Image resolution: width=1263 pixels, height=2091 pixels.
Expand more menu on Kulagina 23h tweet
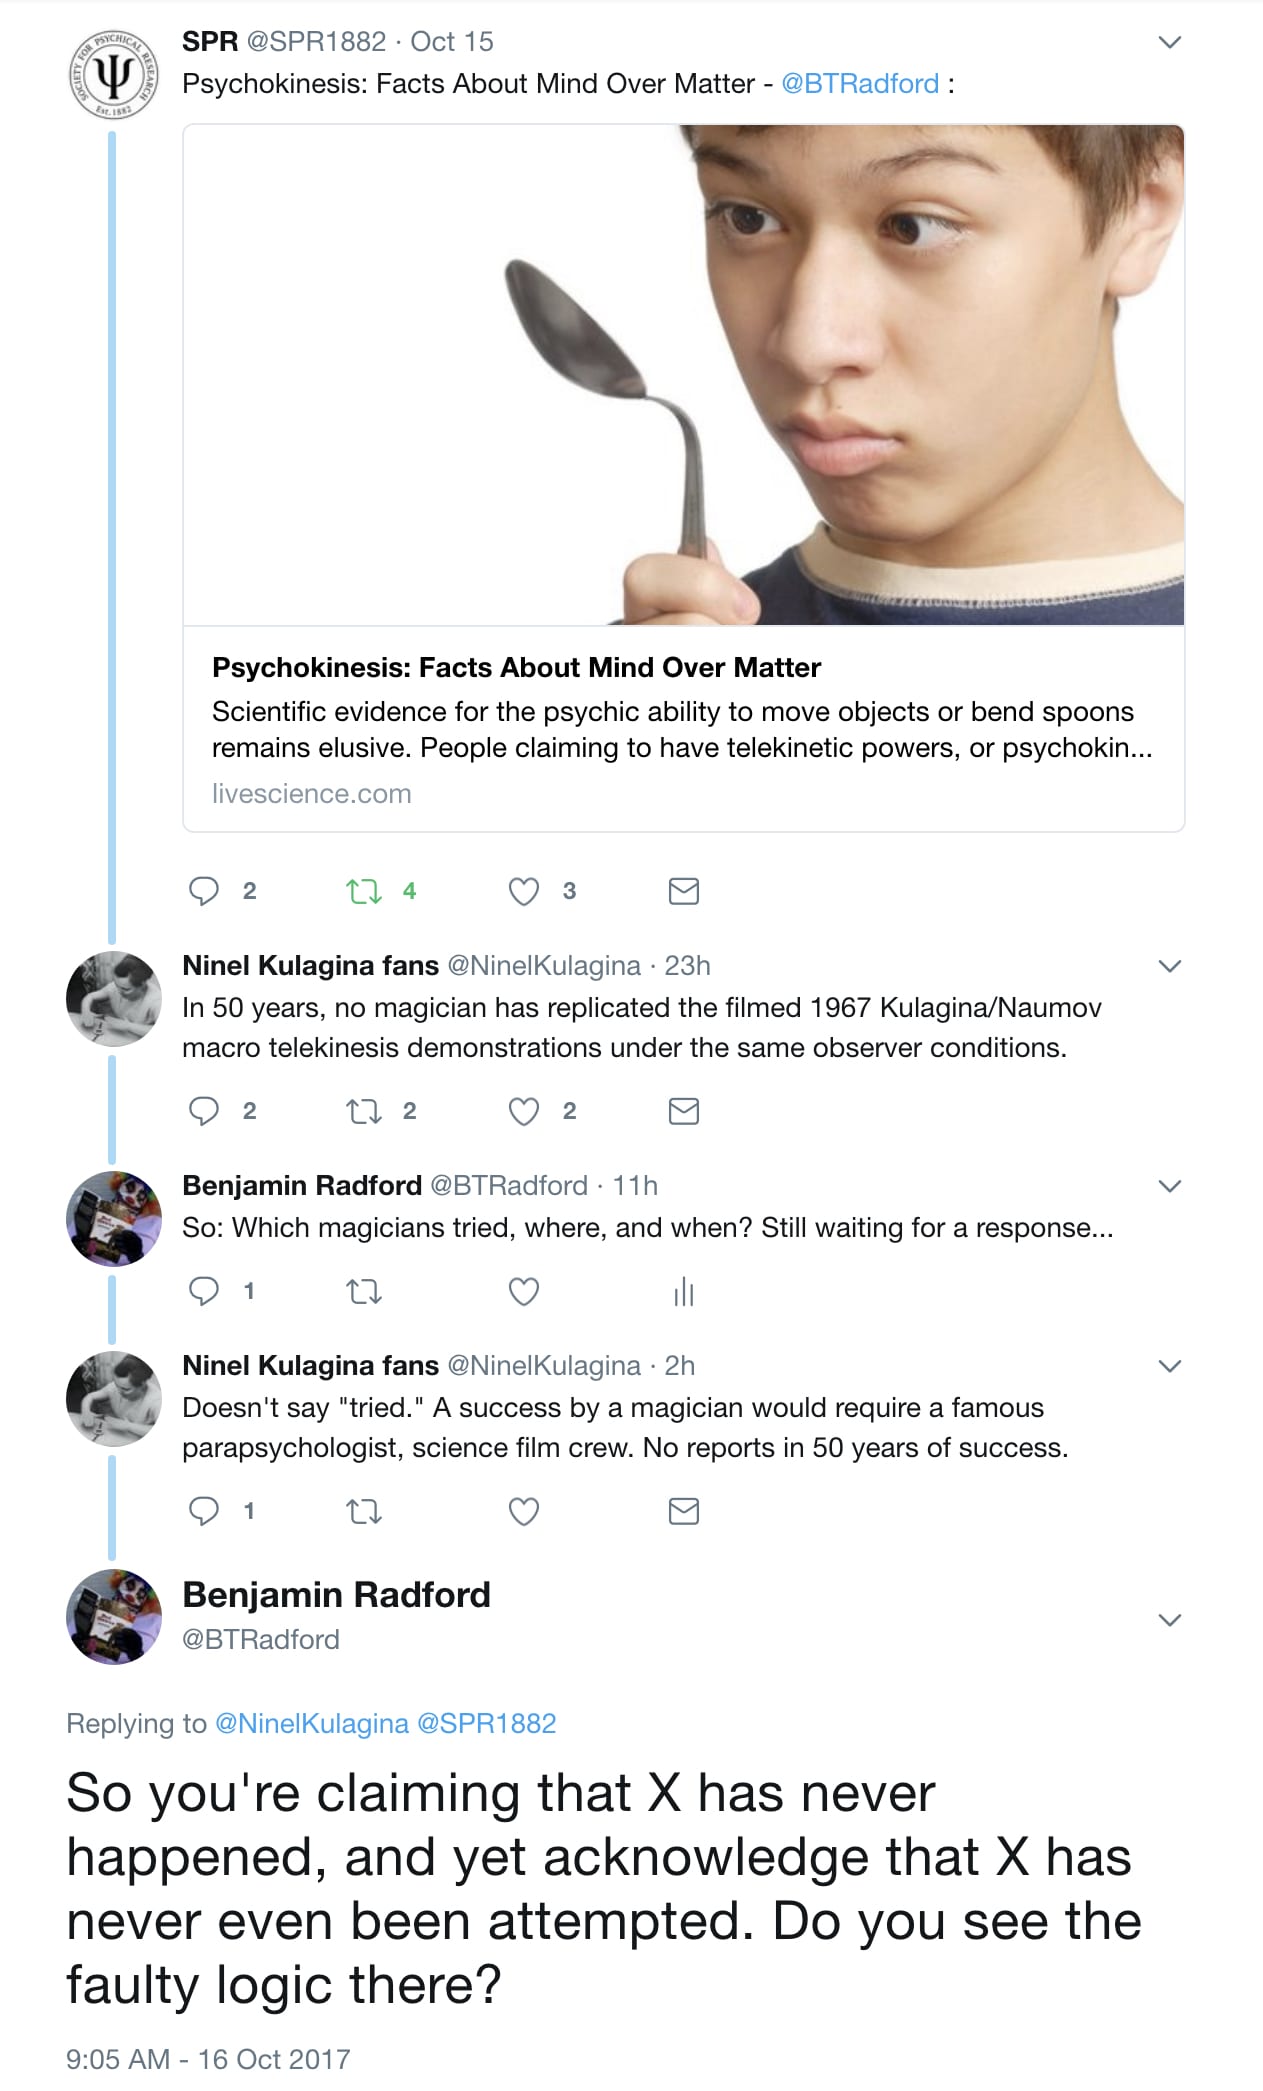tap(1169, 966)
